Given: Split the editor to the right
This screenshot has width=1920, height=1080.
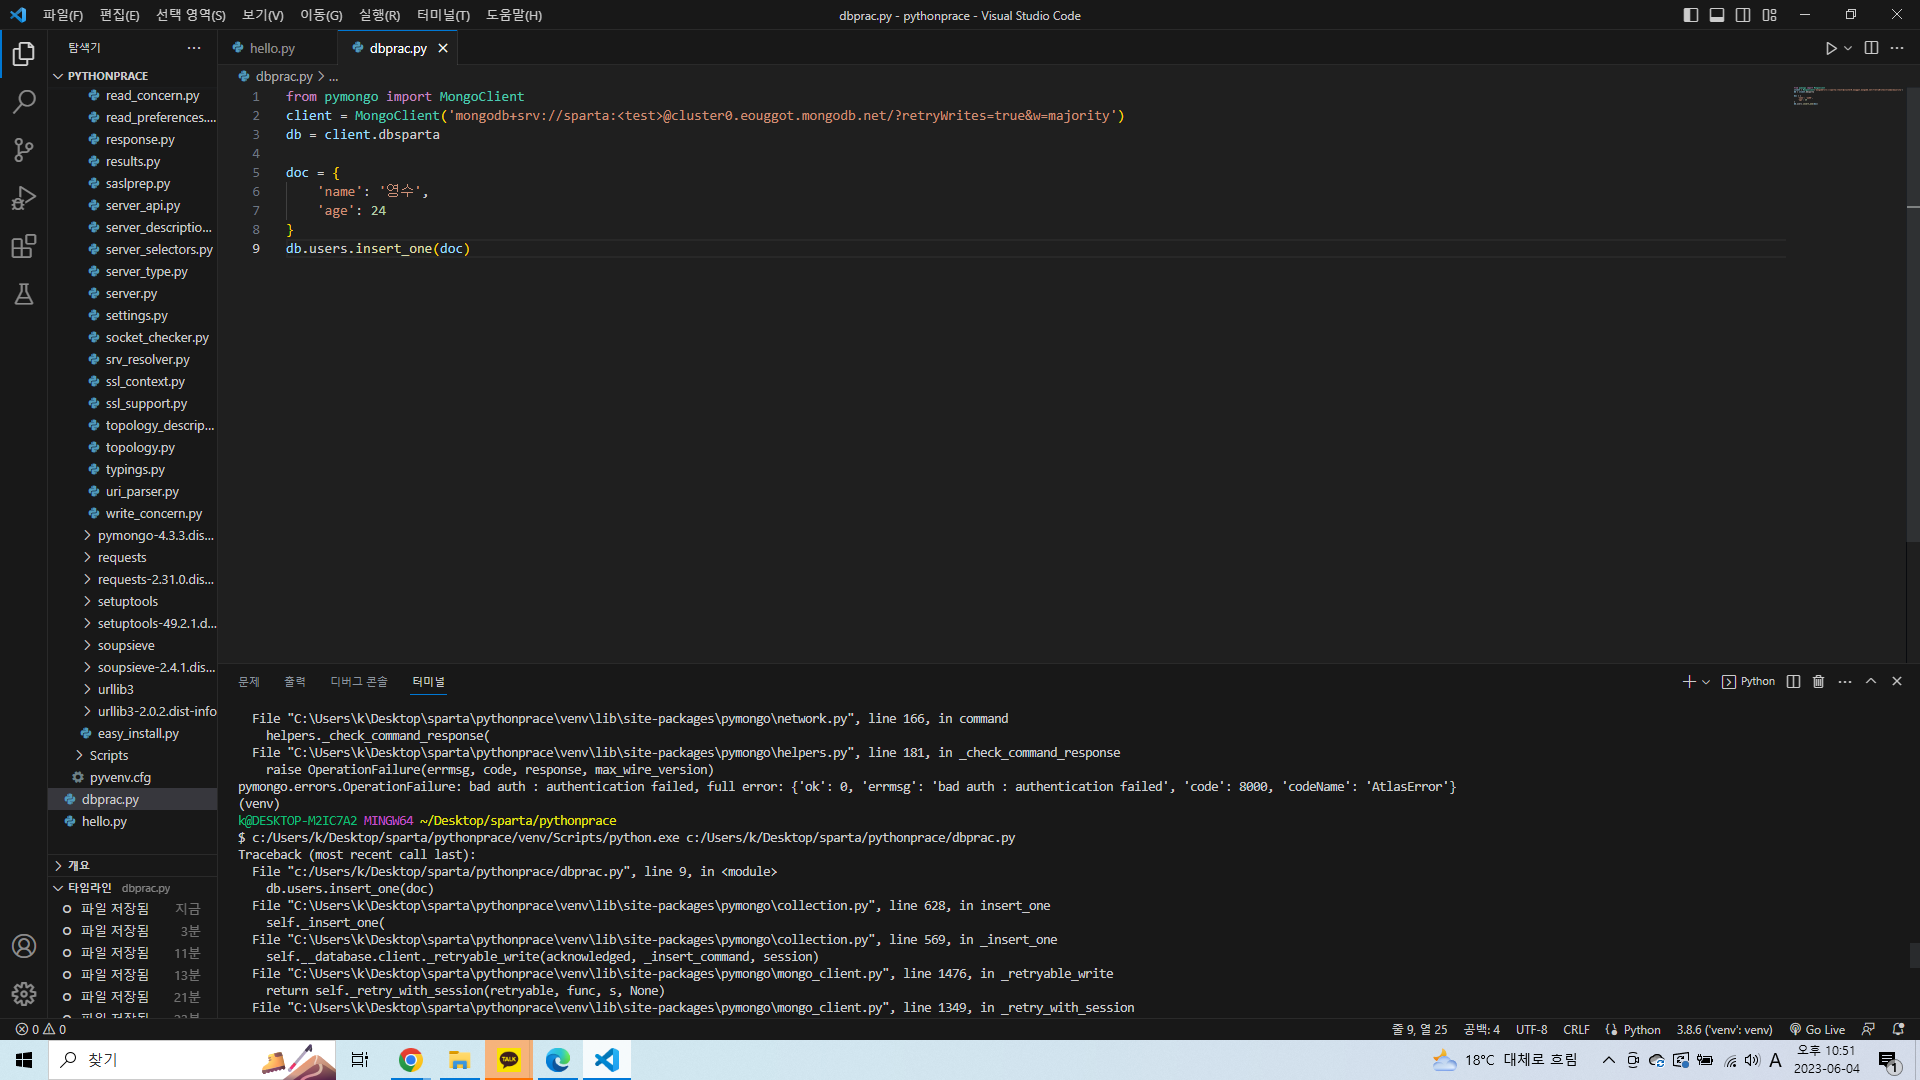Looking at the screenshot, I should (1871, 48).
